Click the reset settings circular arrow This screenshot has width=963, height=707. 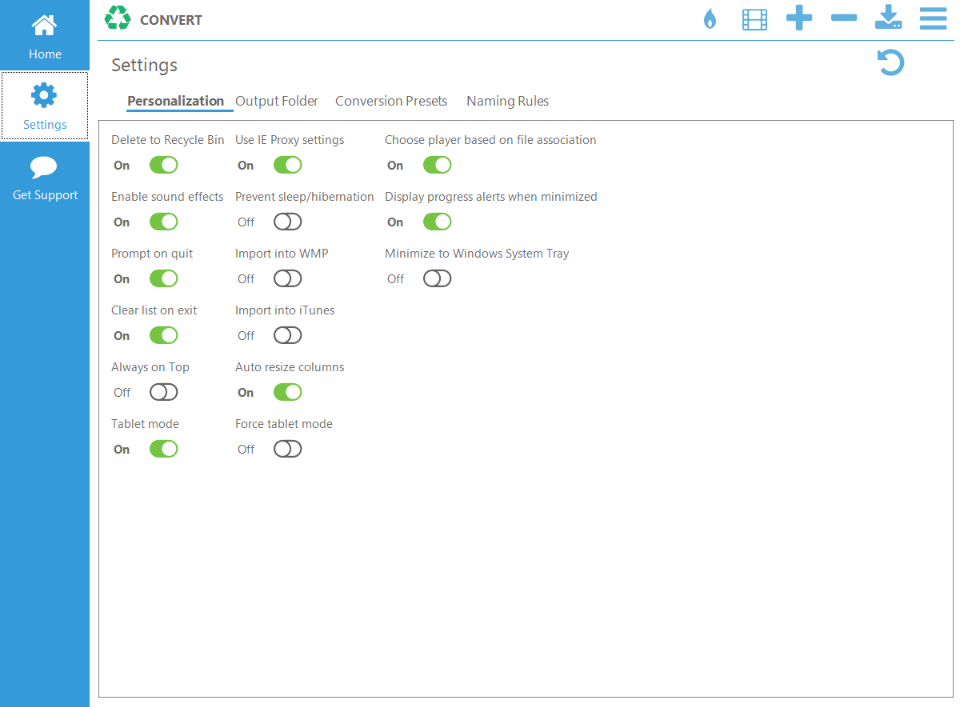click(x=891, y=62)
